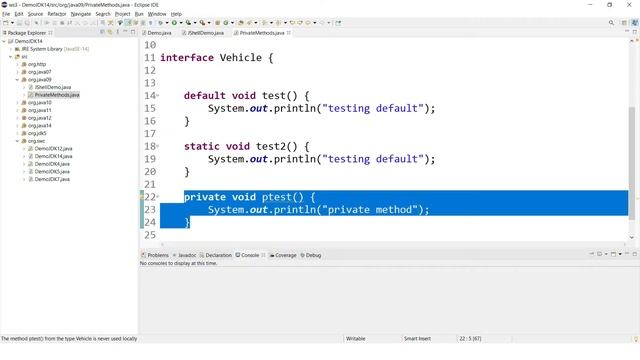
Task: Open the External Tools dropdown arrow
Action: pos(209,23)
